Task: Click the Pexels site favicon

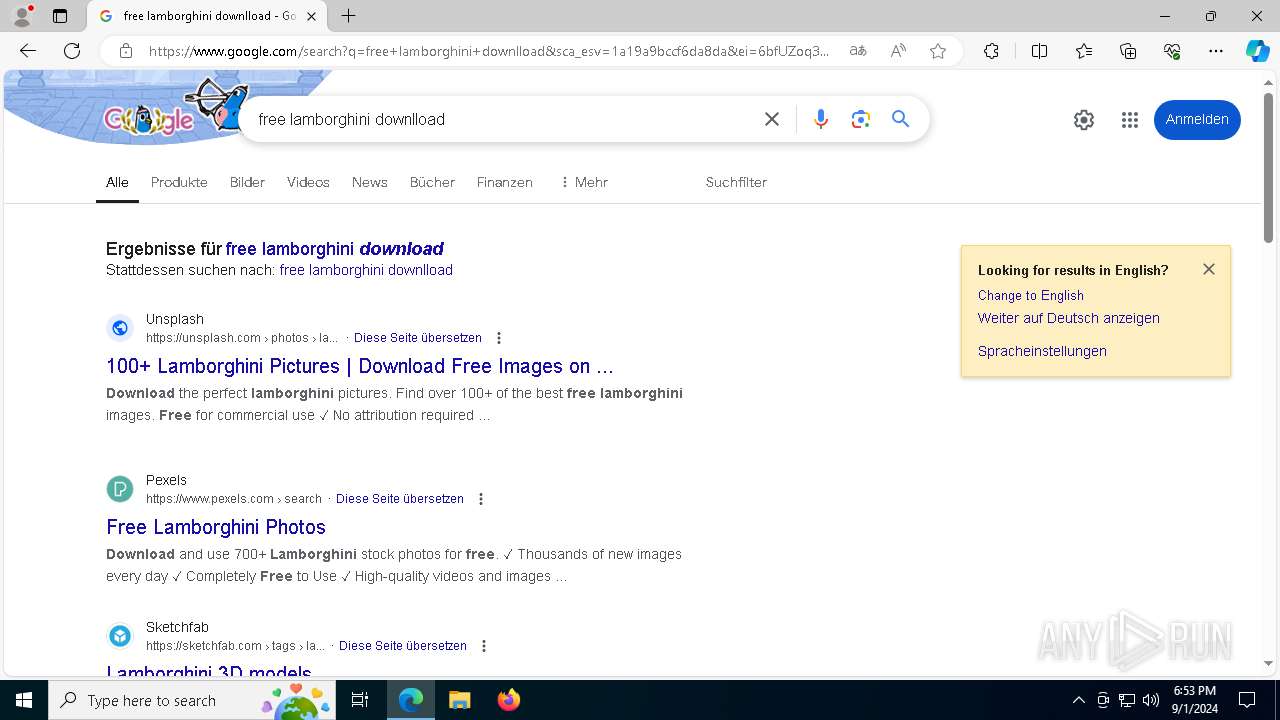Action: 120,489
